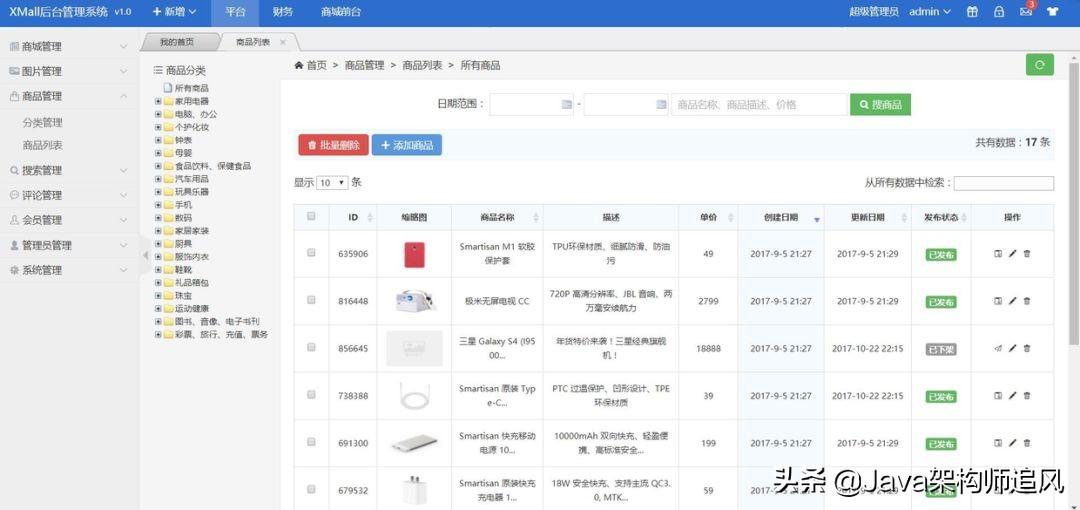Check the box for item 691300
The height and width of the screenshot is (510, 1080).
pos(311,442)
